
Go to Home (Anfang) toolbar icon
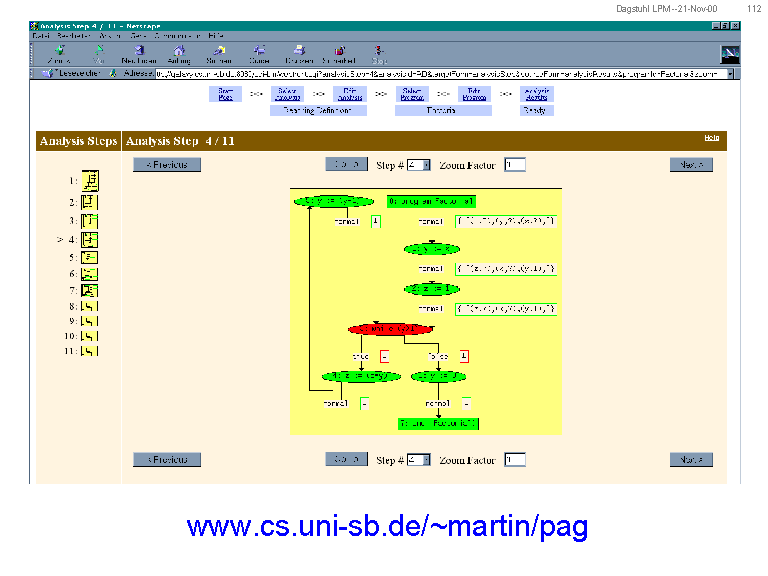(x=179, y=52)
